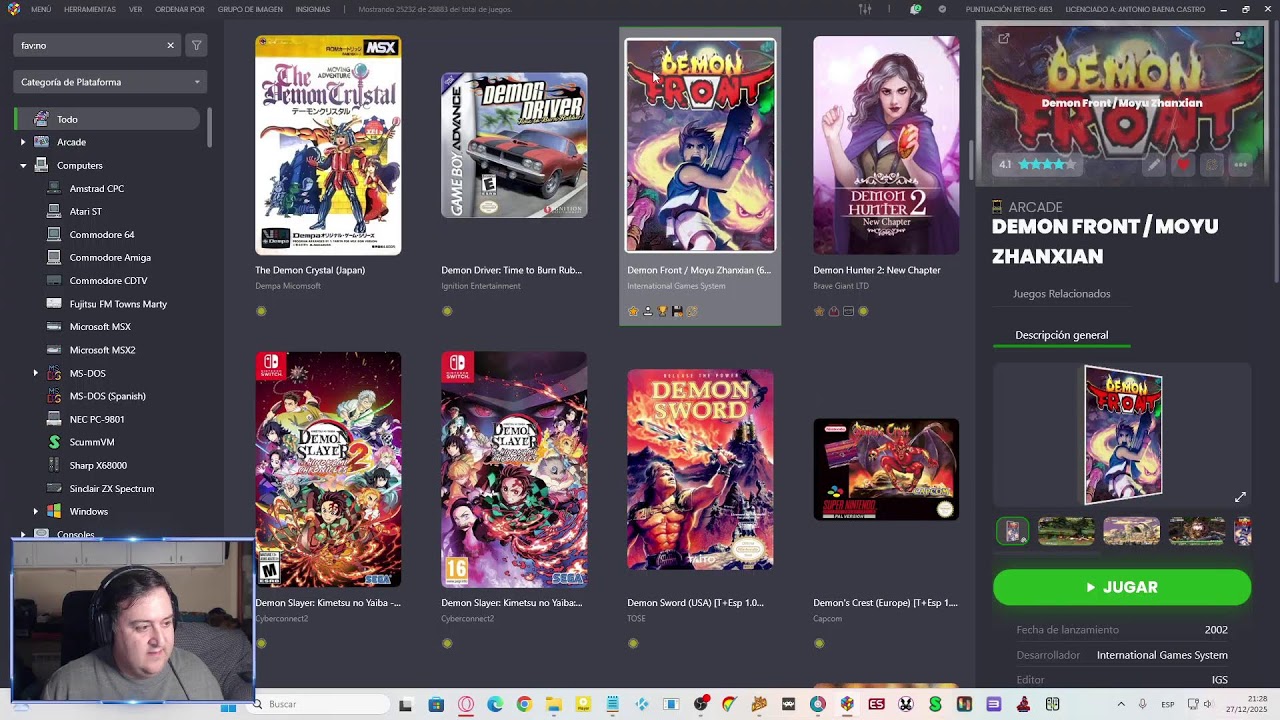Select The Demon Crystal game cover
Screen dimensions: 1280x720
[x=328, y=145]
